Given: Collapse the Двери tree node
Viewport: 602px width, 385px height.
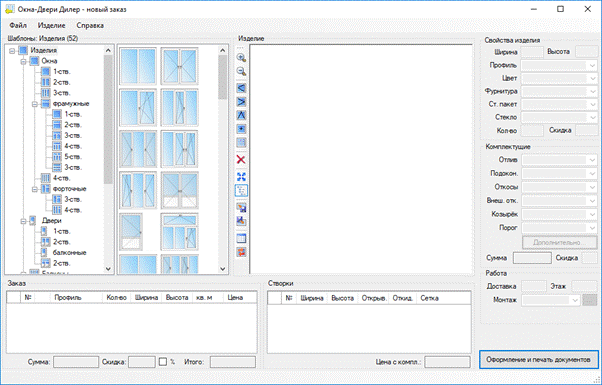Looking at the screenshot, I should (x=23, y=221).
